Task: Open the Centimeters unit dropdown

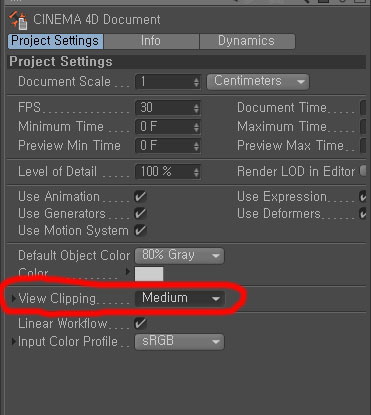Action: pos(258,82)
